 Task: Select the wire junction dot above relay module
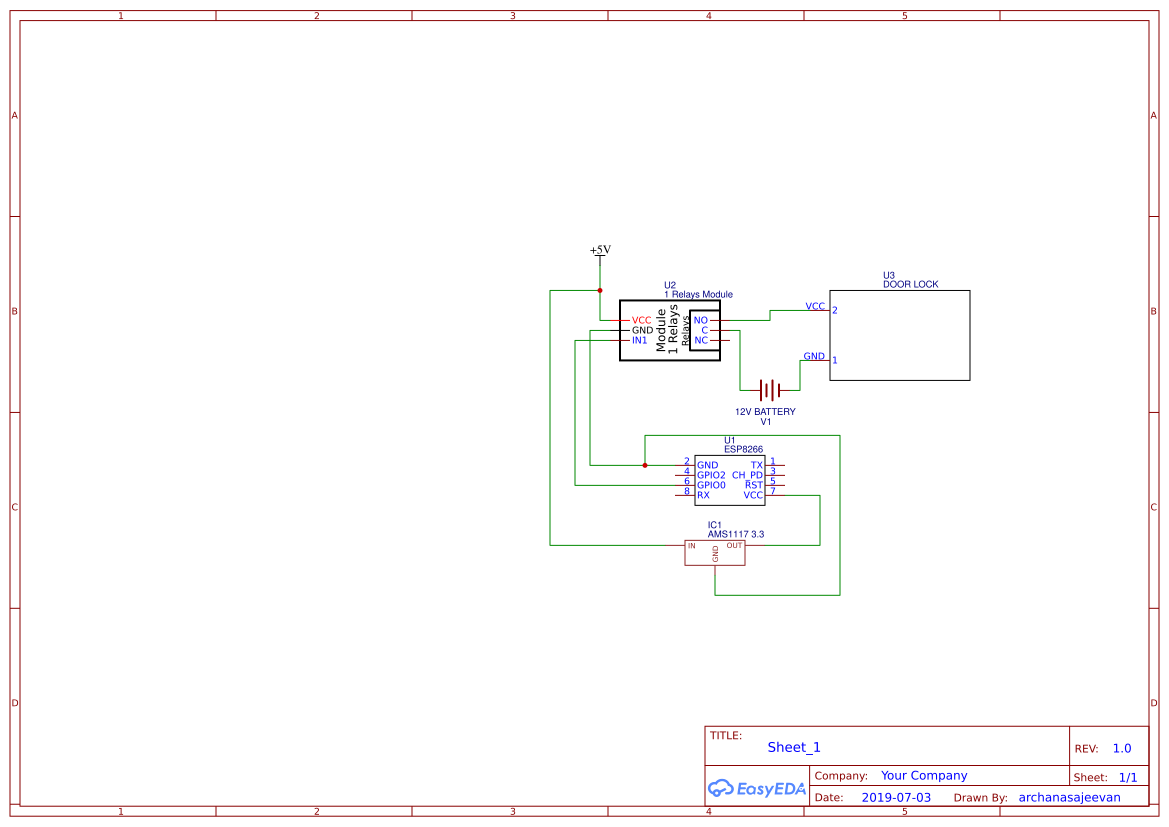pos(599,291)
